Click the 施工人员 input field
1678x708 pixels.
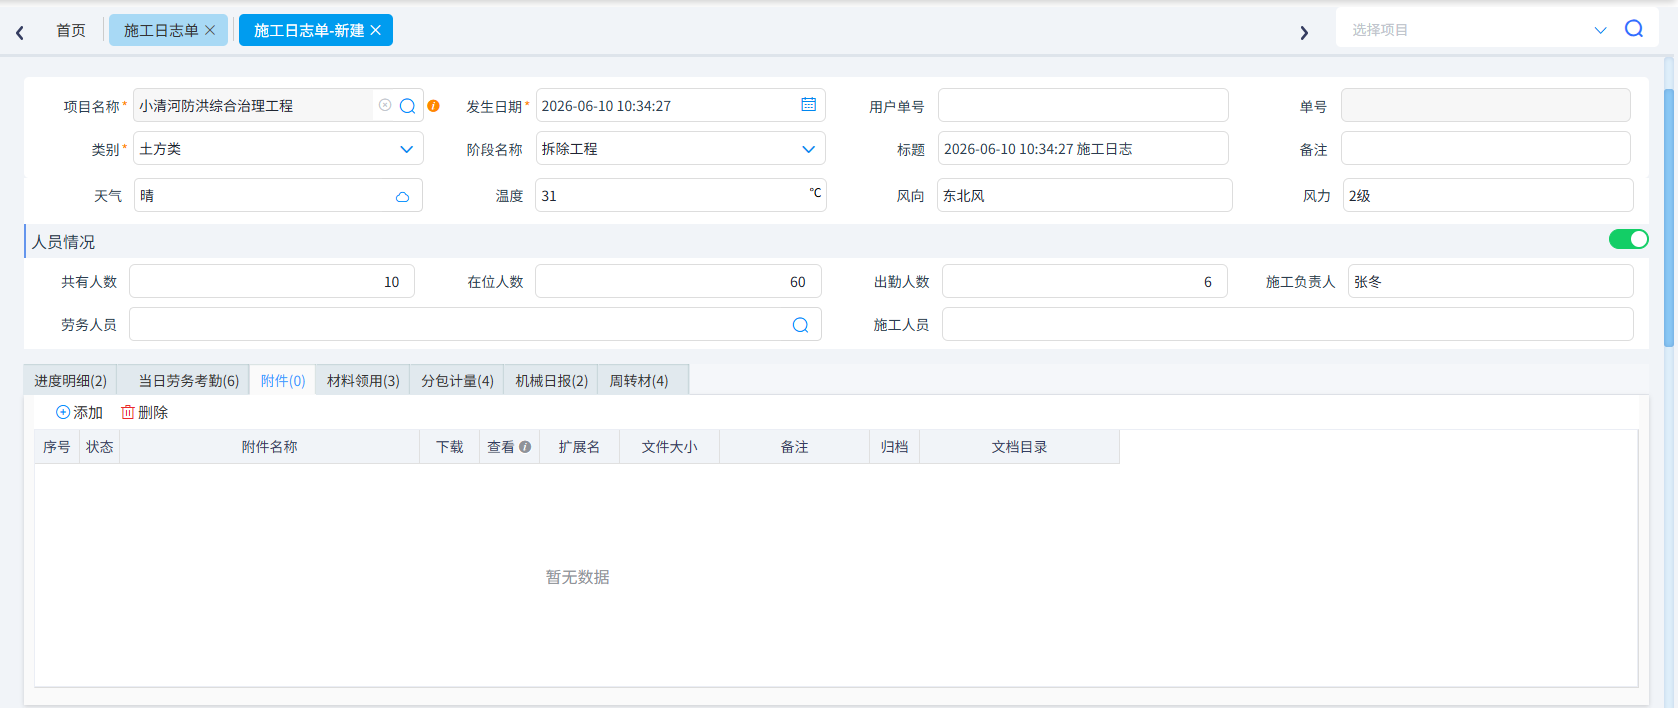(x=1288, y=324)
